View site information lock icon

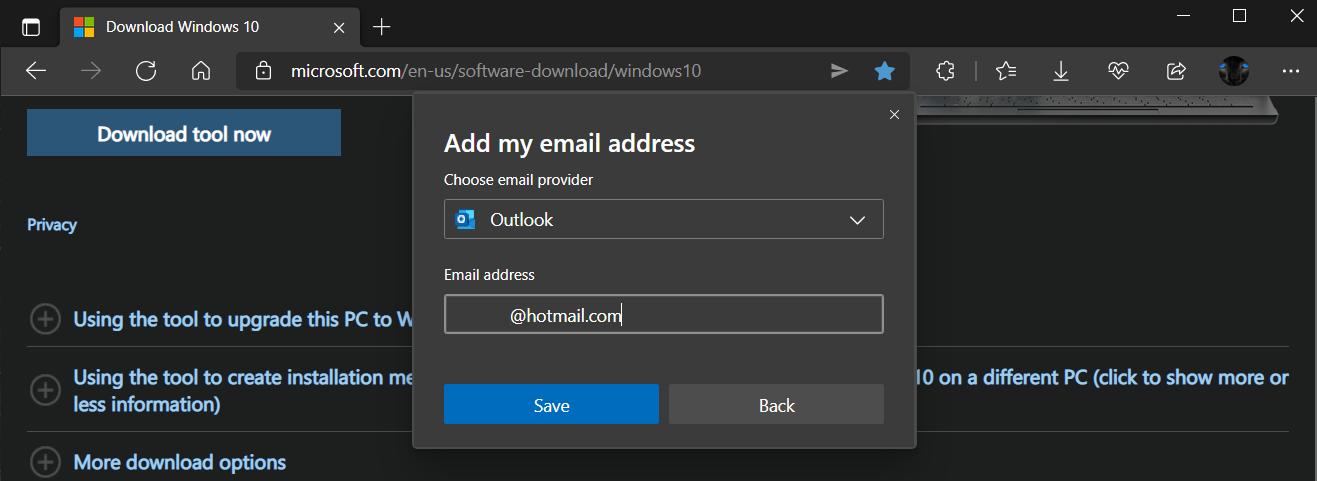click(x=264, y=71)
